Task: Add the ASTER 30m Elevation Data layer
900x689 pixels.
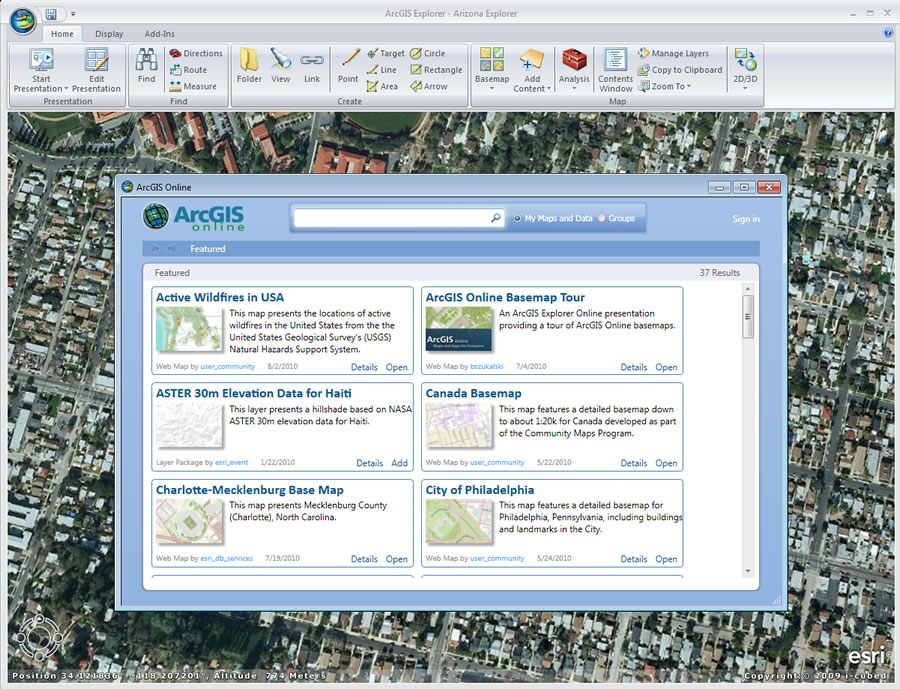Action: pyautogui.click(x=399, y=463)
